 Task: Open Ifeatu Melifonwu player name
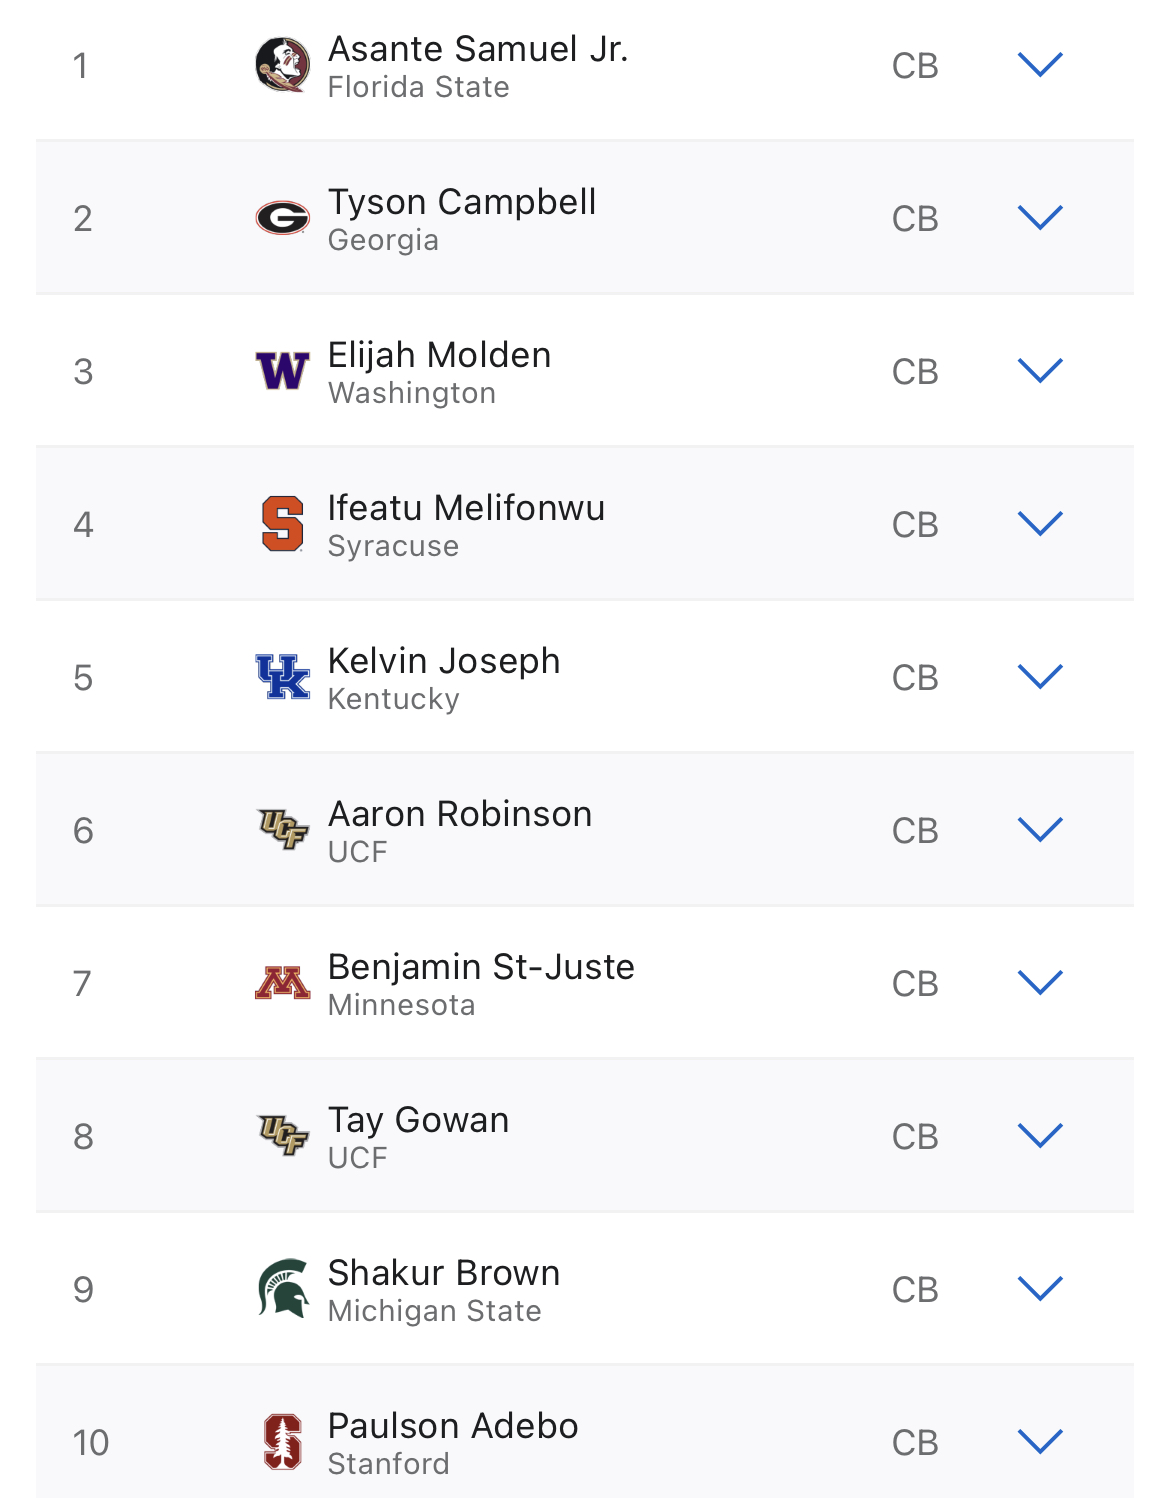(466, 508)
